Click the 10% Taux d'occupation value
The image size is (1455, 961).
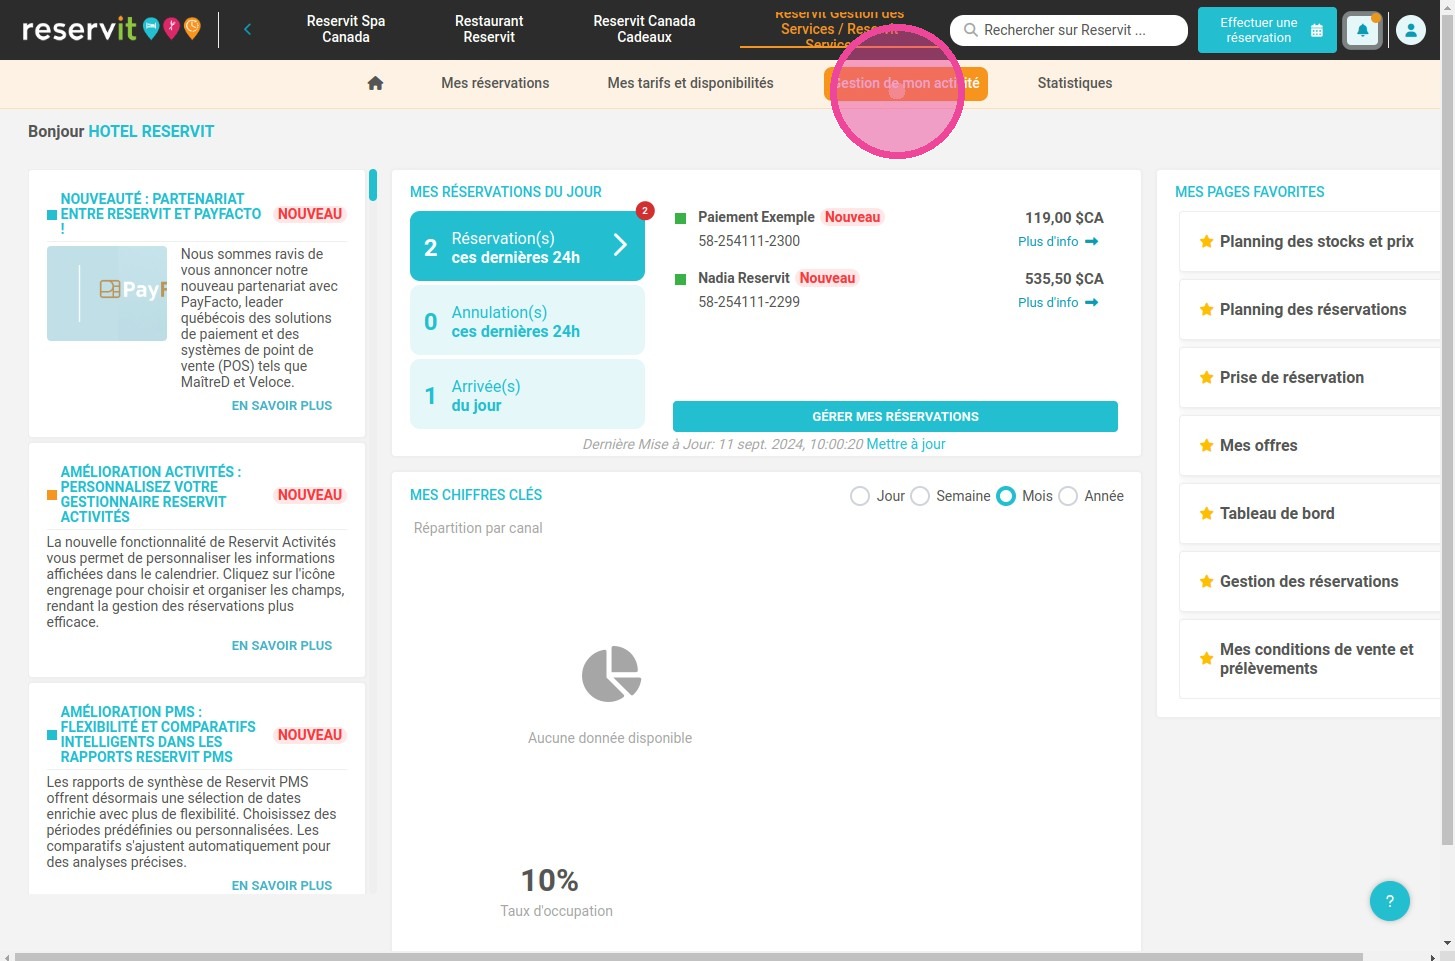pyautogui.click(x=549, y=881)
